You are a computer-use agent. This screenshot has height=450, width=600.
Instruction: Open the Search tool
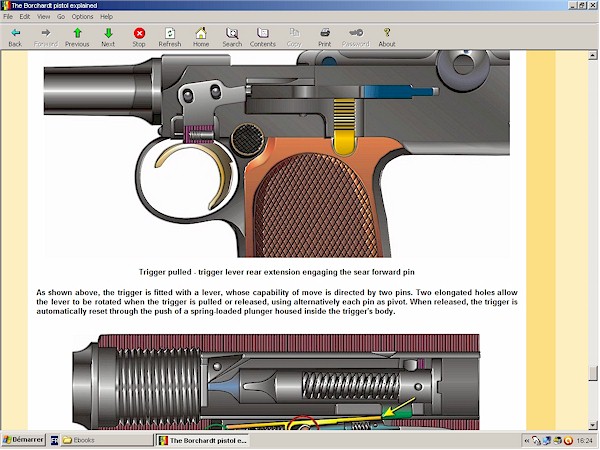(x=232, y=38)
